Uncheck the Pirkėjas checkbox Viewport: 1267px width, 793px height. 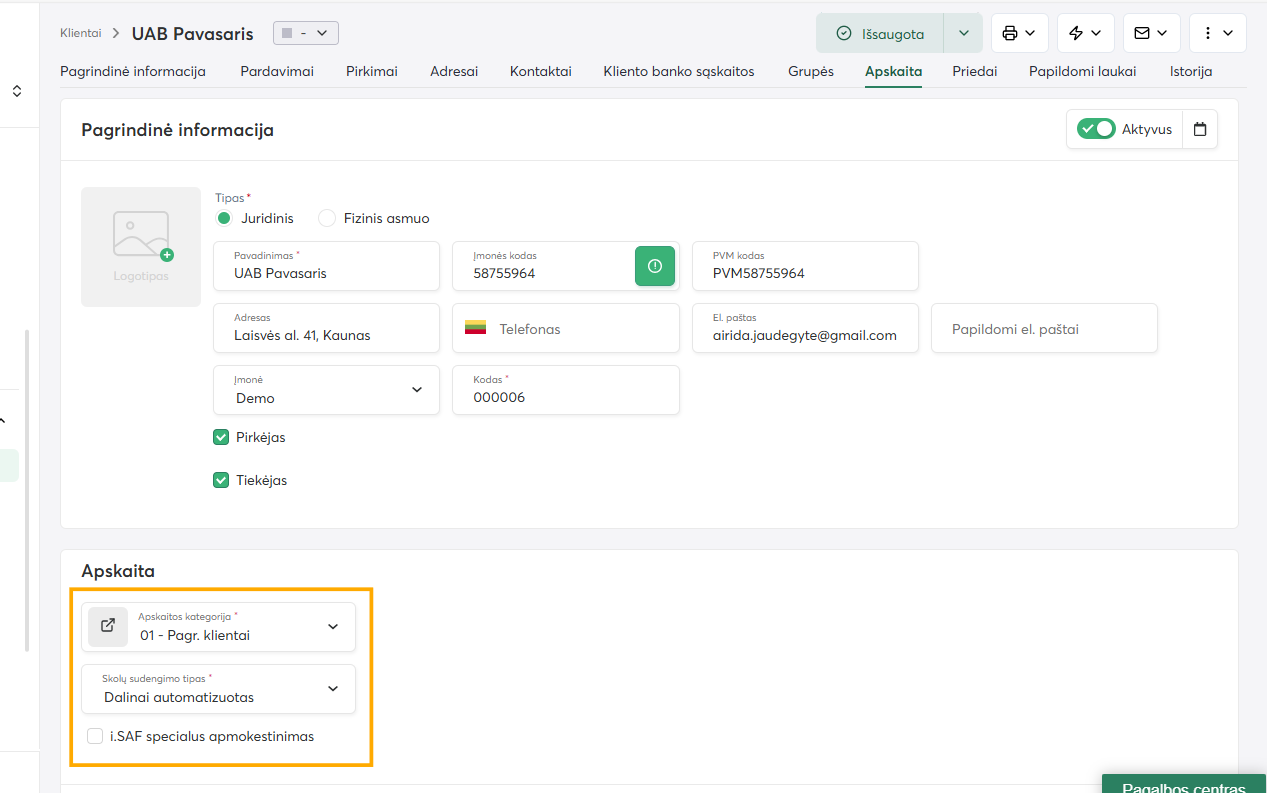(x=222, y=437)
